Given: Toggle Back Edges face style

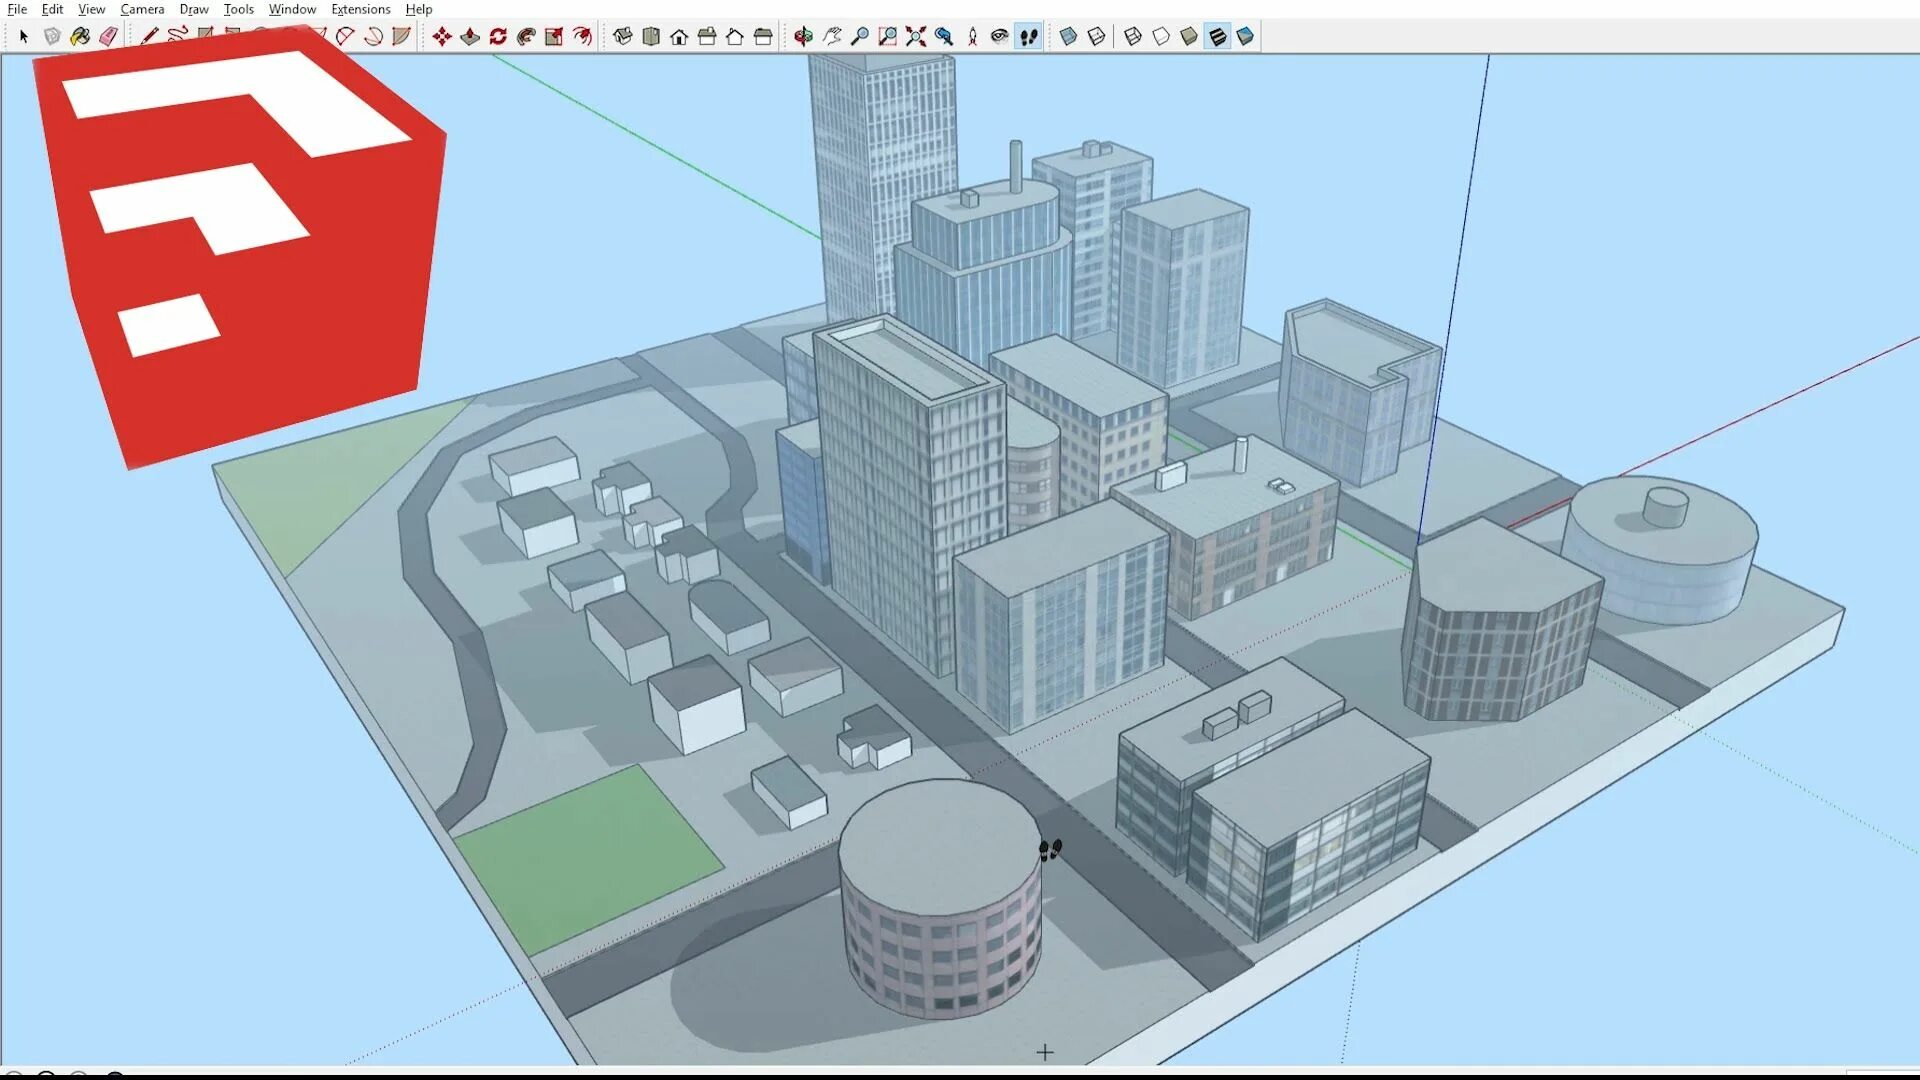Looking at the screenshot, I should [1096, 37].
